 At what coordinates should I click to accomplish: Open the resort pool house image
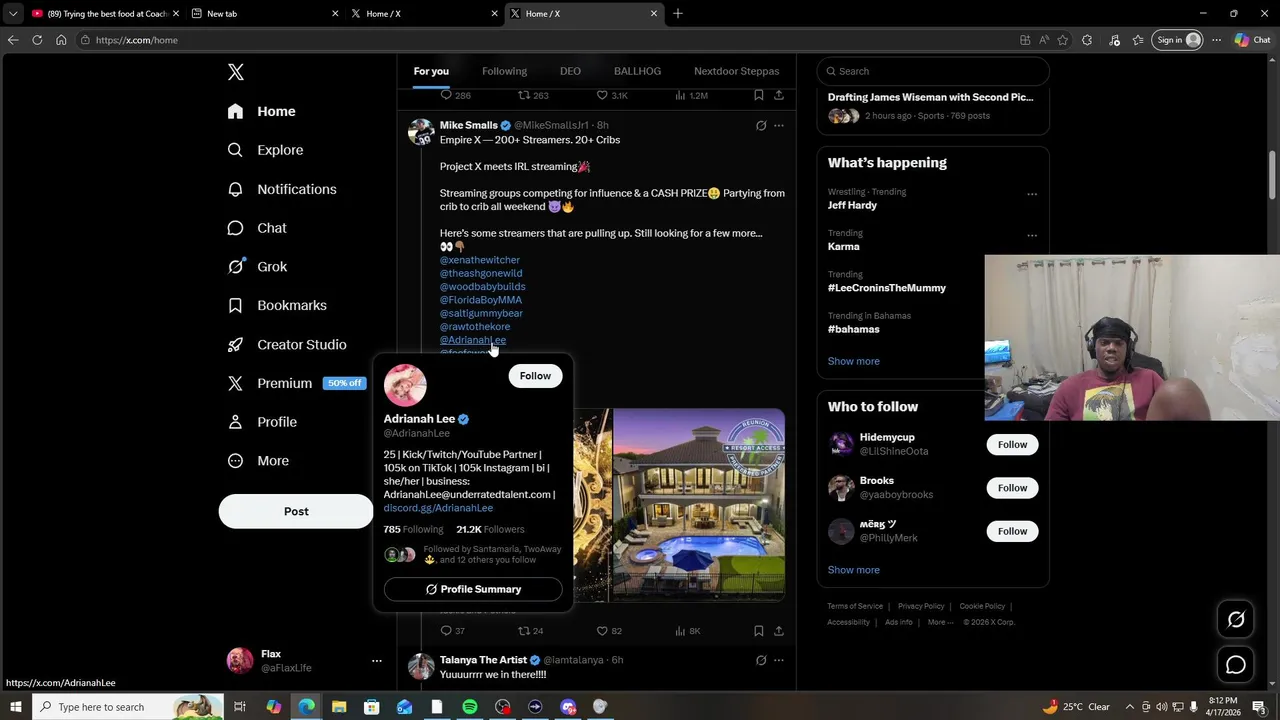tap(699, 505)
